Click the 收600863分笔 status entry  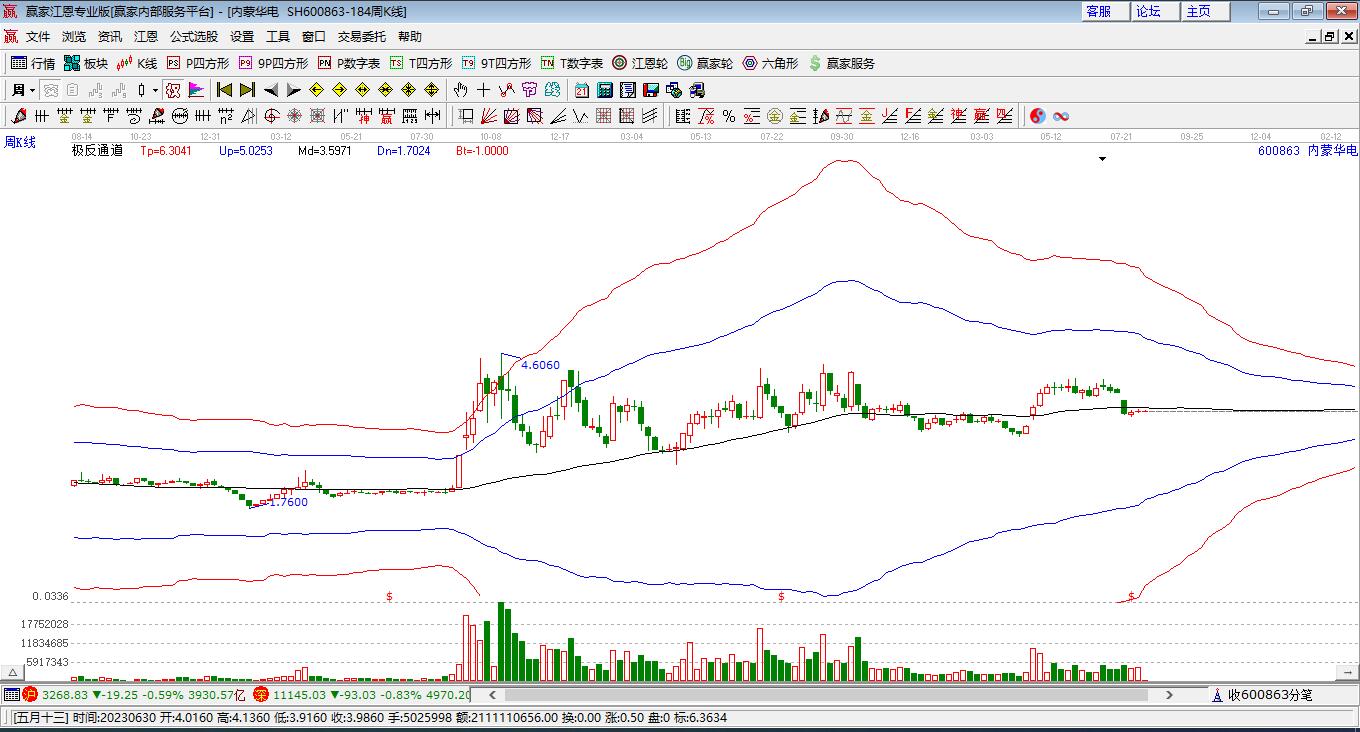click(x=1262, y=695)
